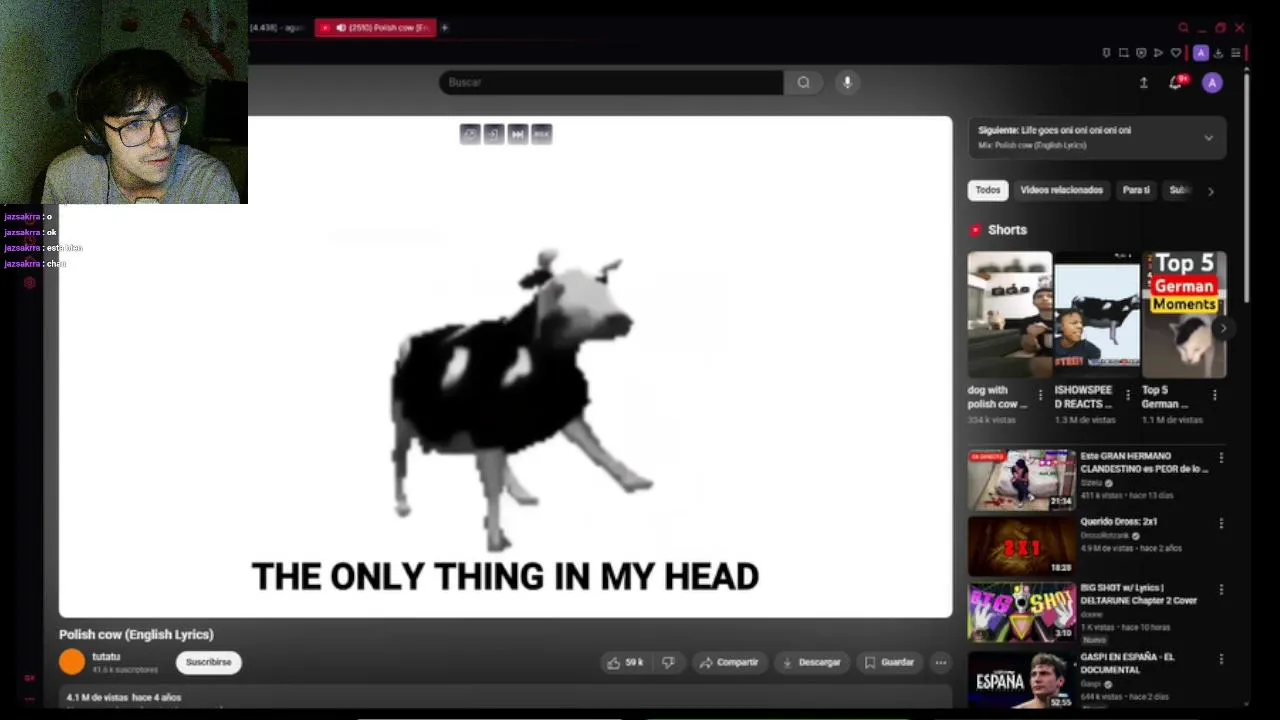
Task: Open YouTube notifications bell
Action: point(1176,83)
